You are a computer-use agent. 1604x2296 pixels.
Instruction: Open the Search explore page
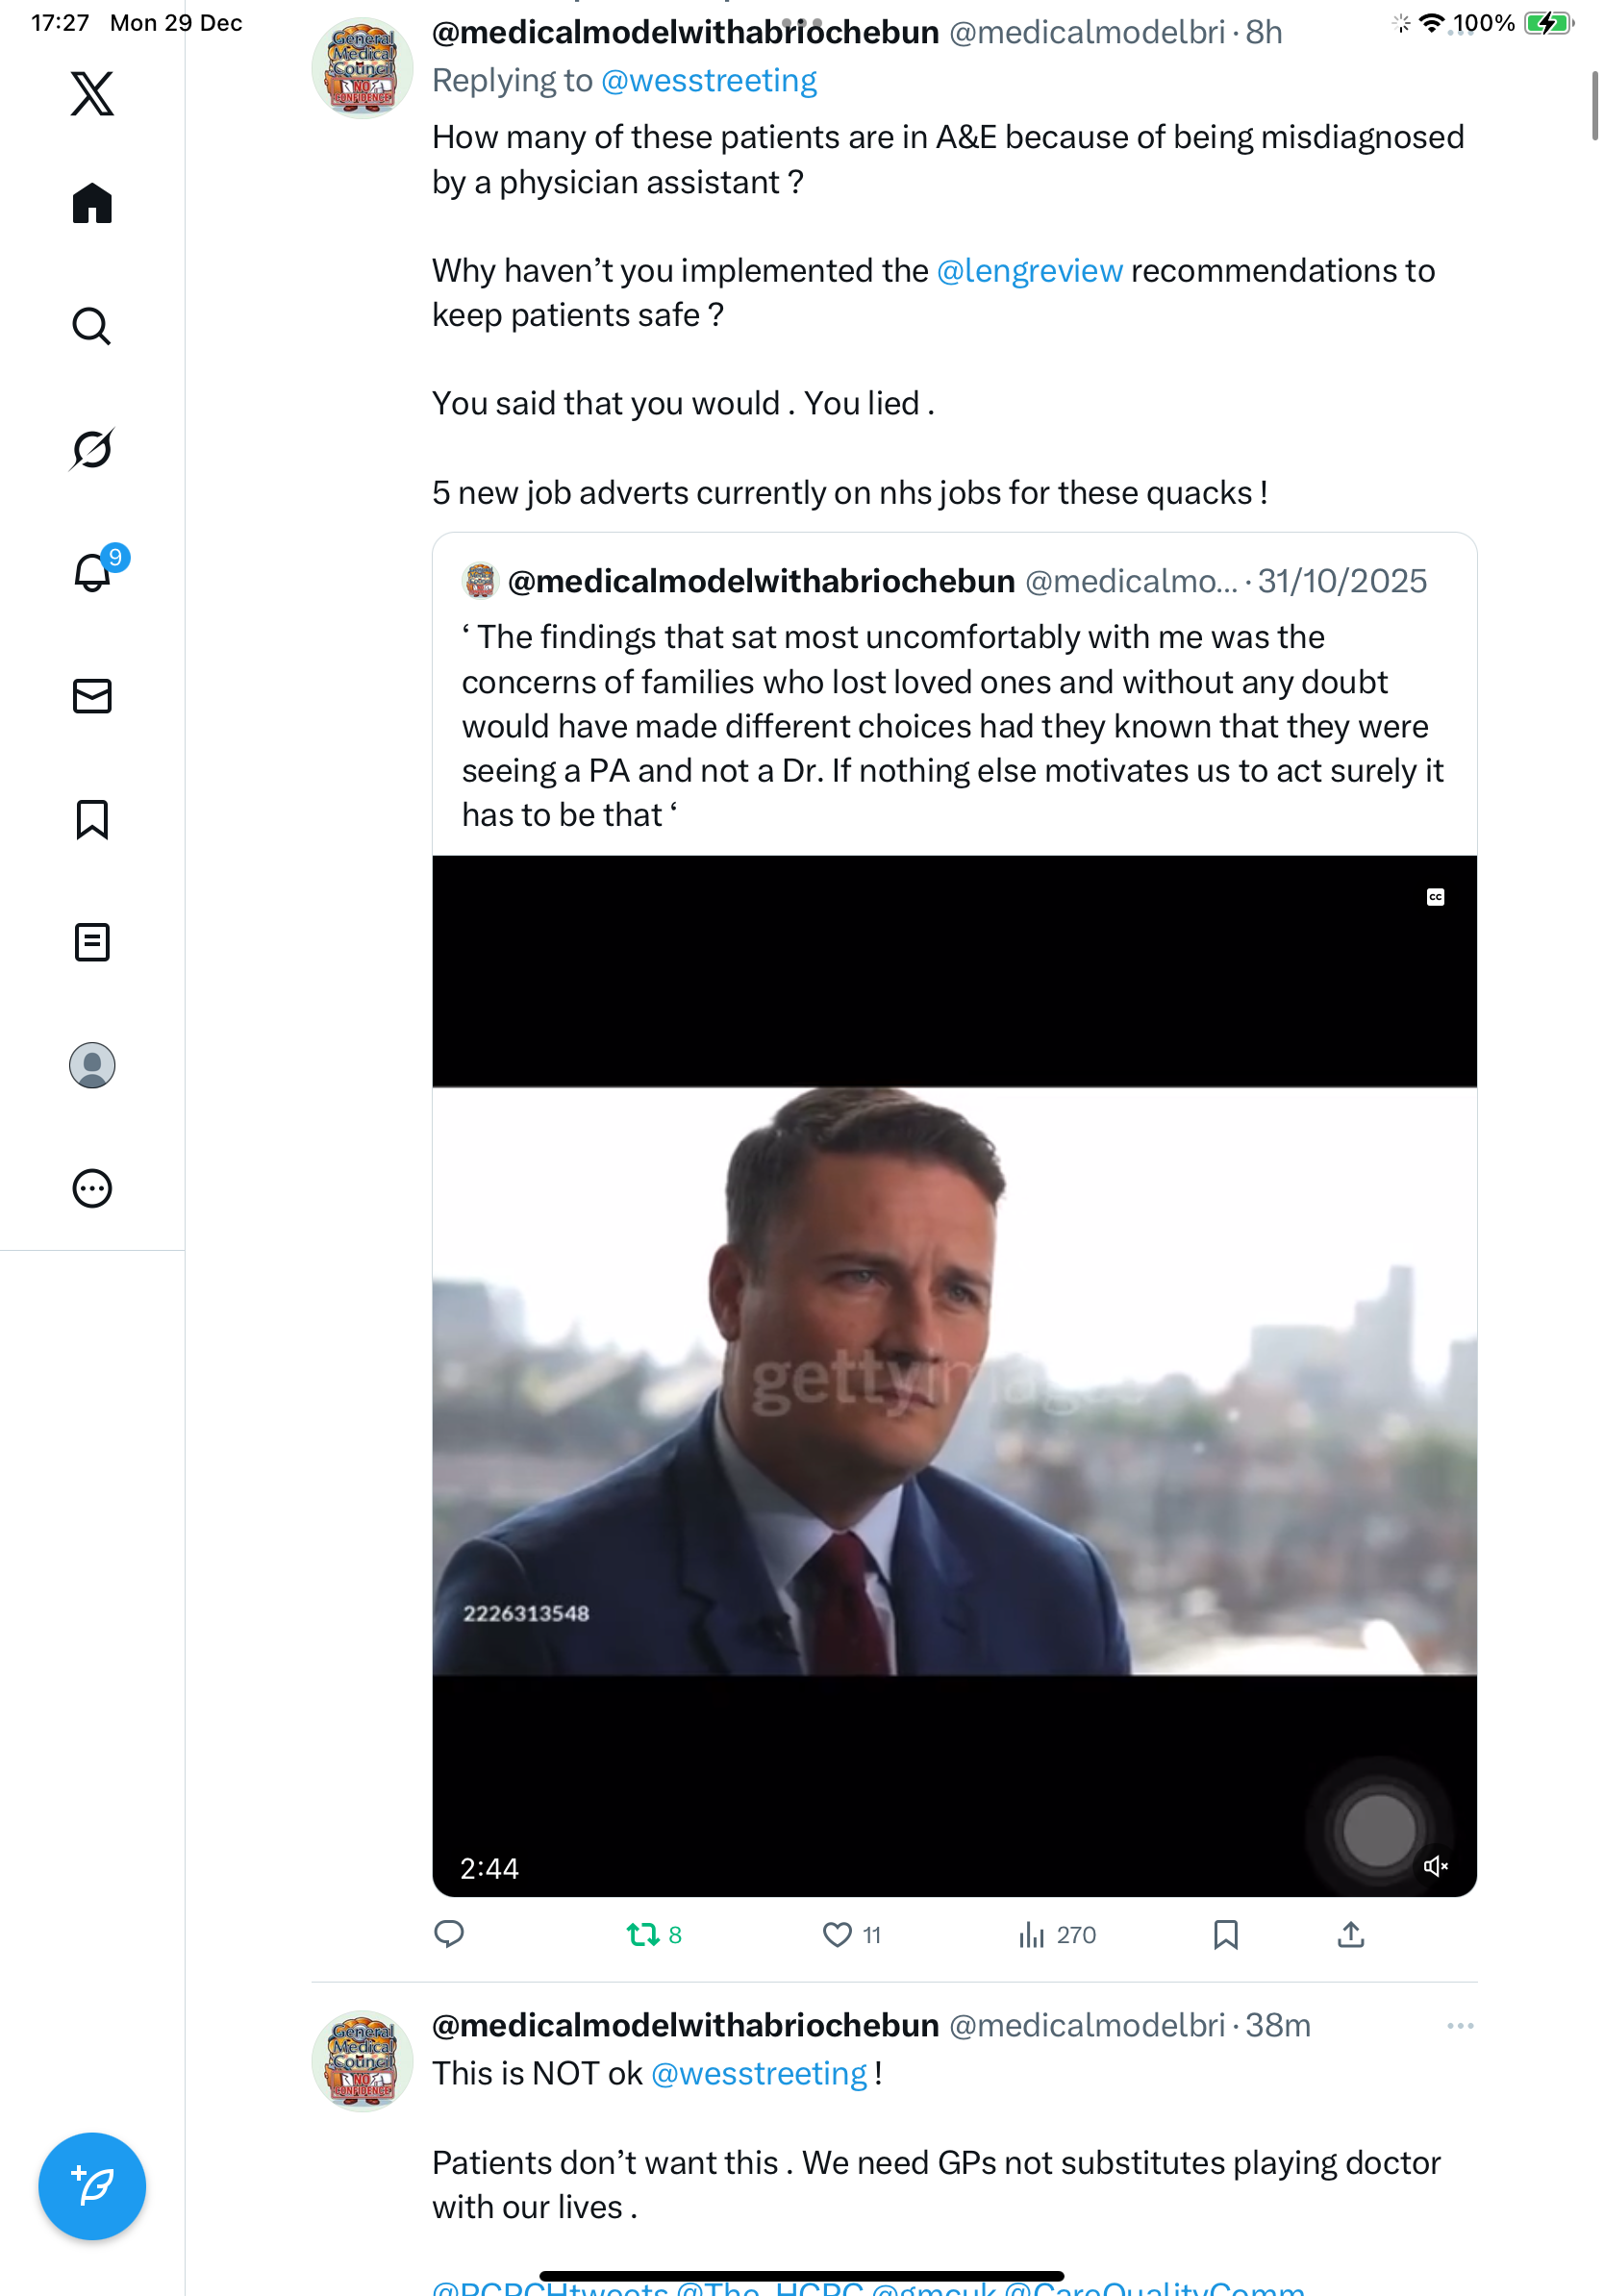click(x=92, y=326)
